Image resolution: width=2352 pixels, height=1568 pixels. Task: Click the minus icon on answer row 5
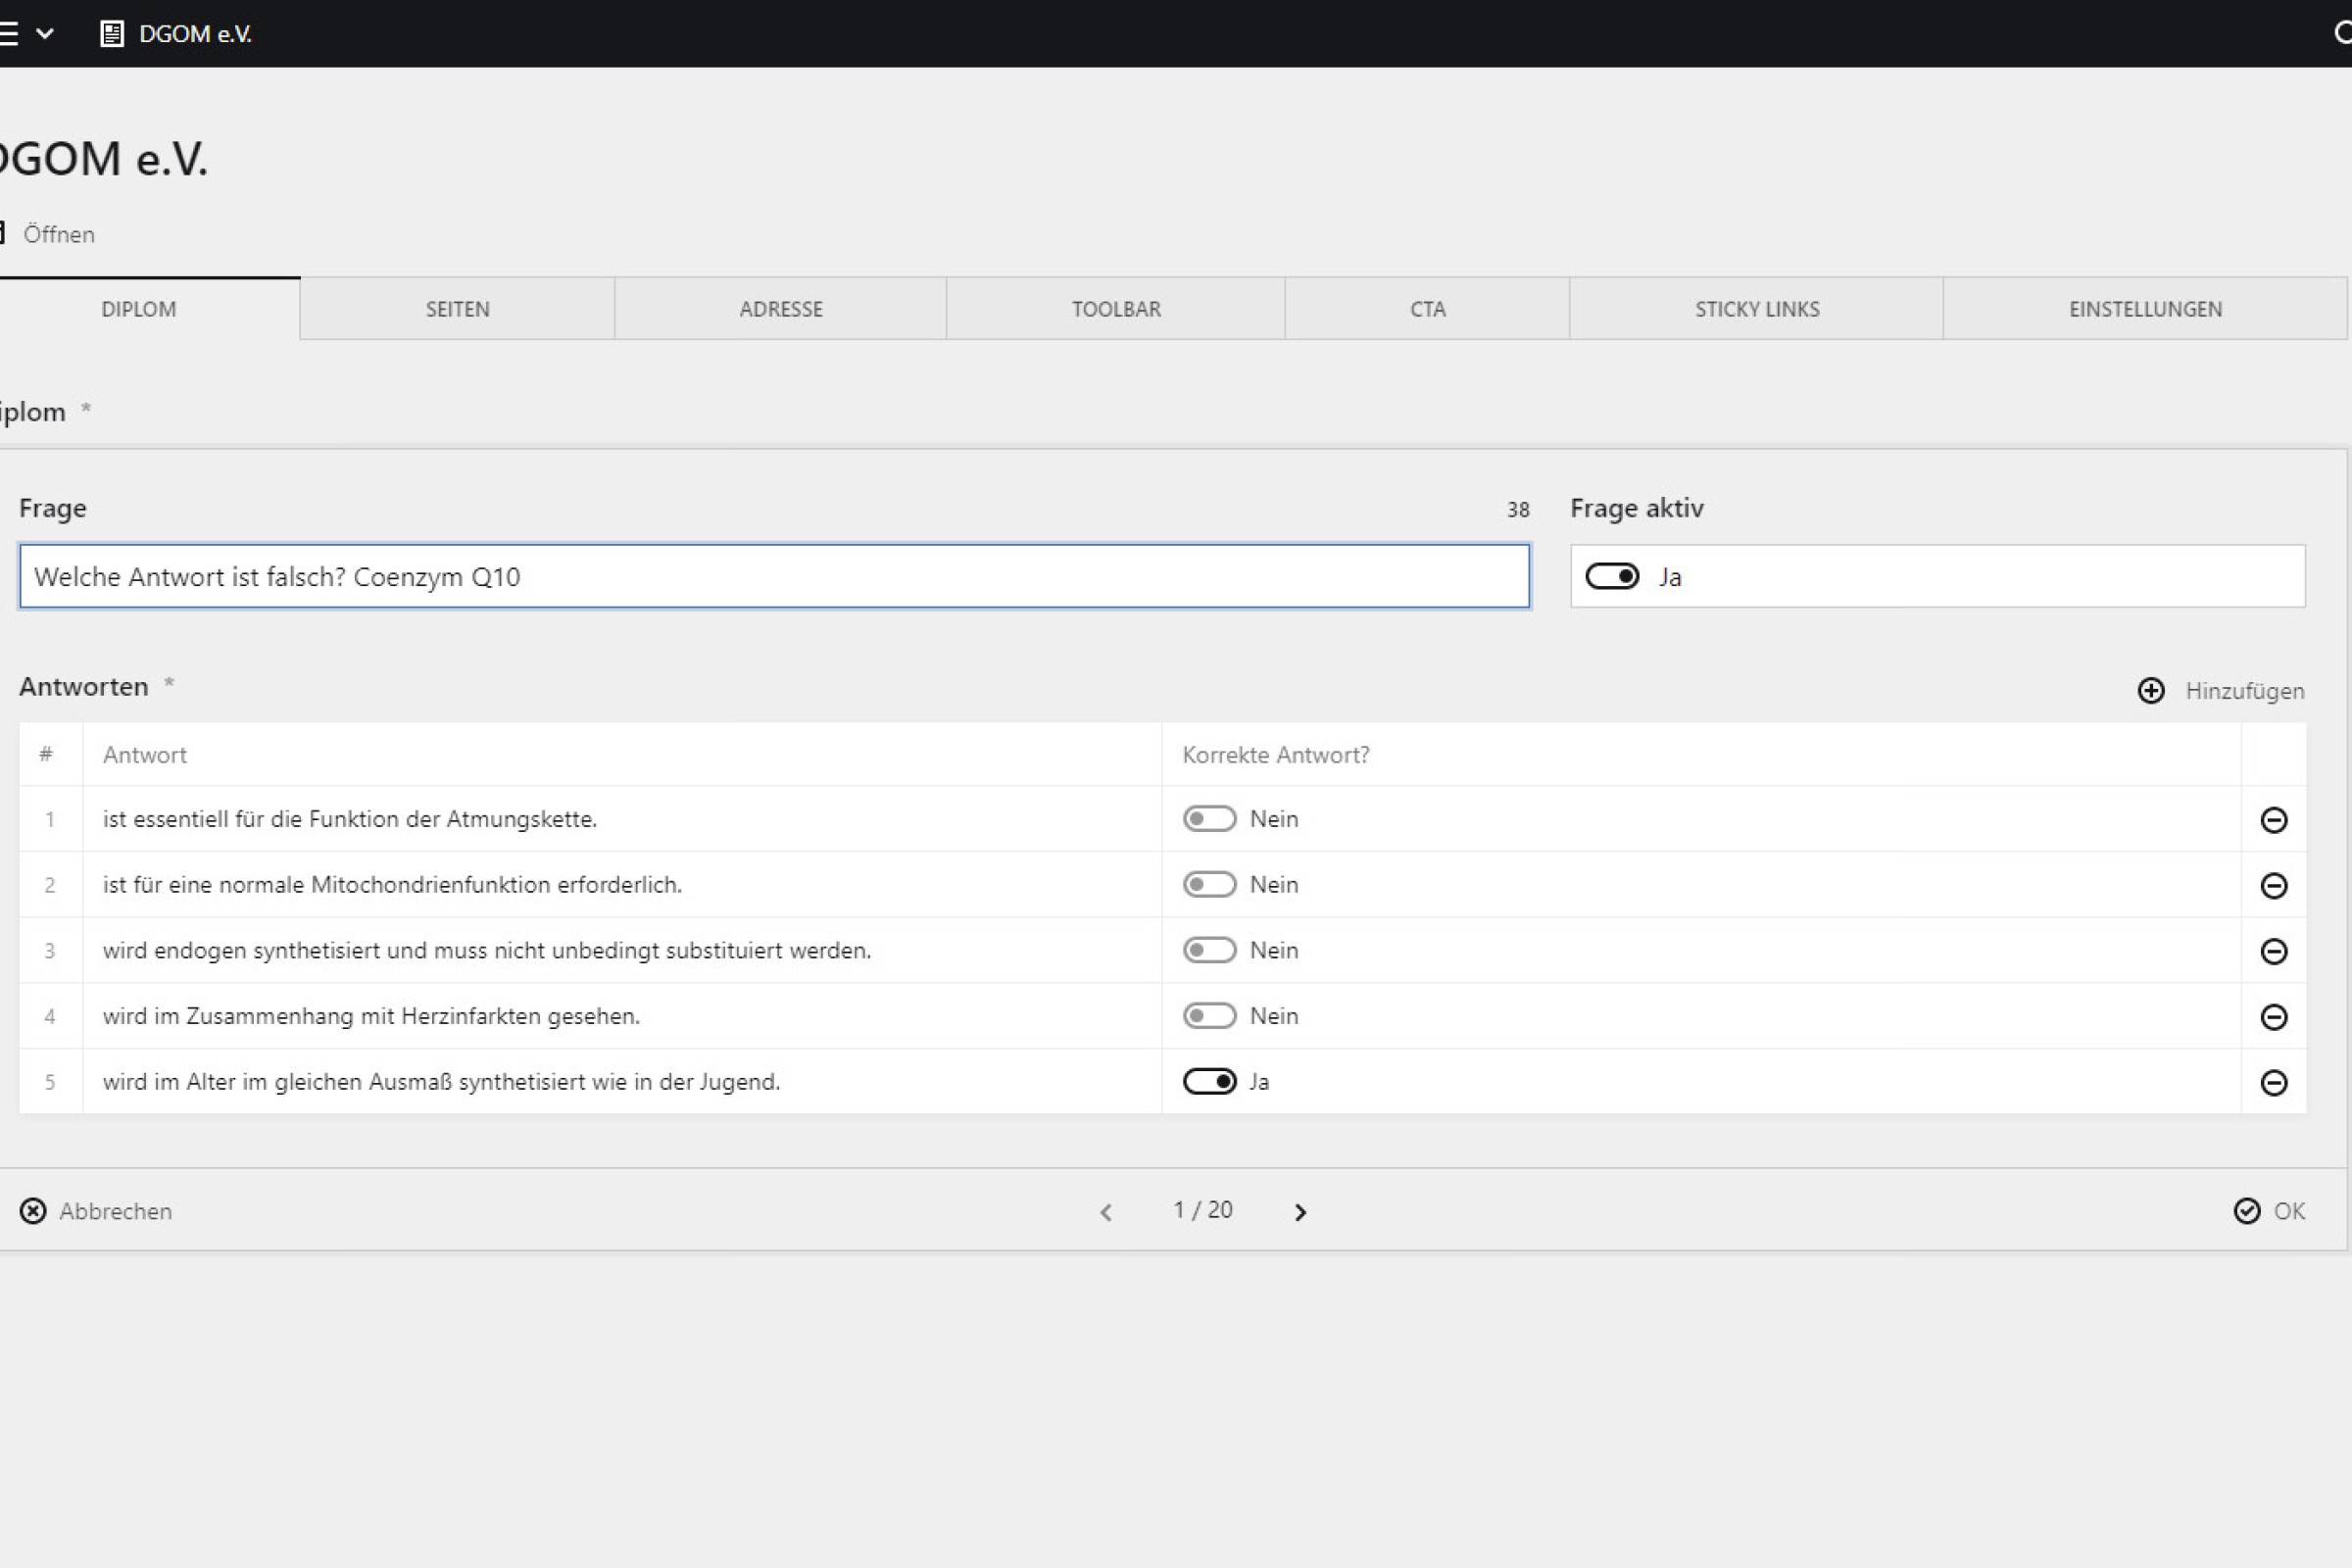2273,1083
